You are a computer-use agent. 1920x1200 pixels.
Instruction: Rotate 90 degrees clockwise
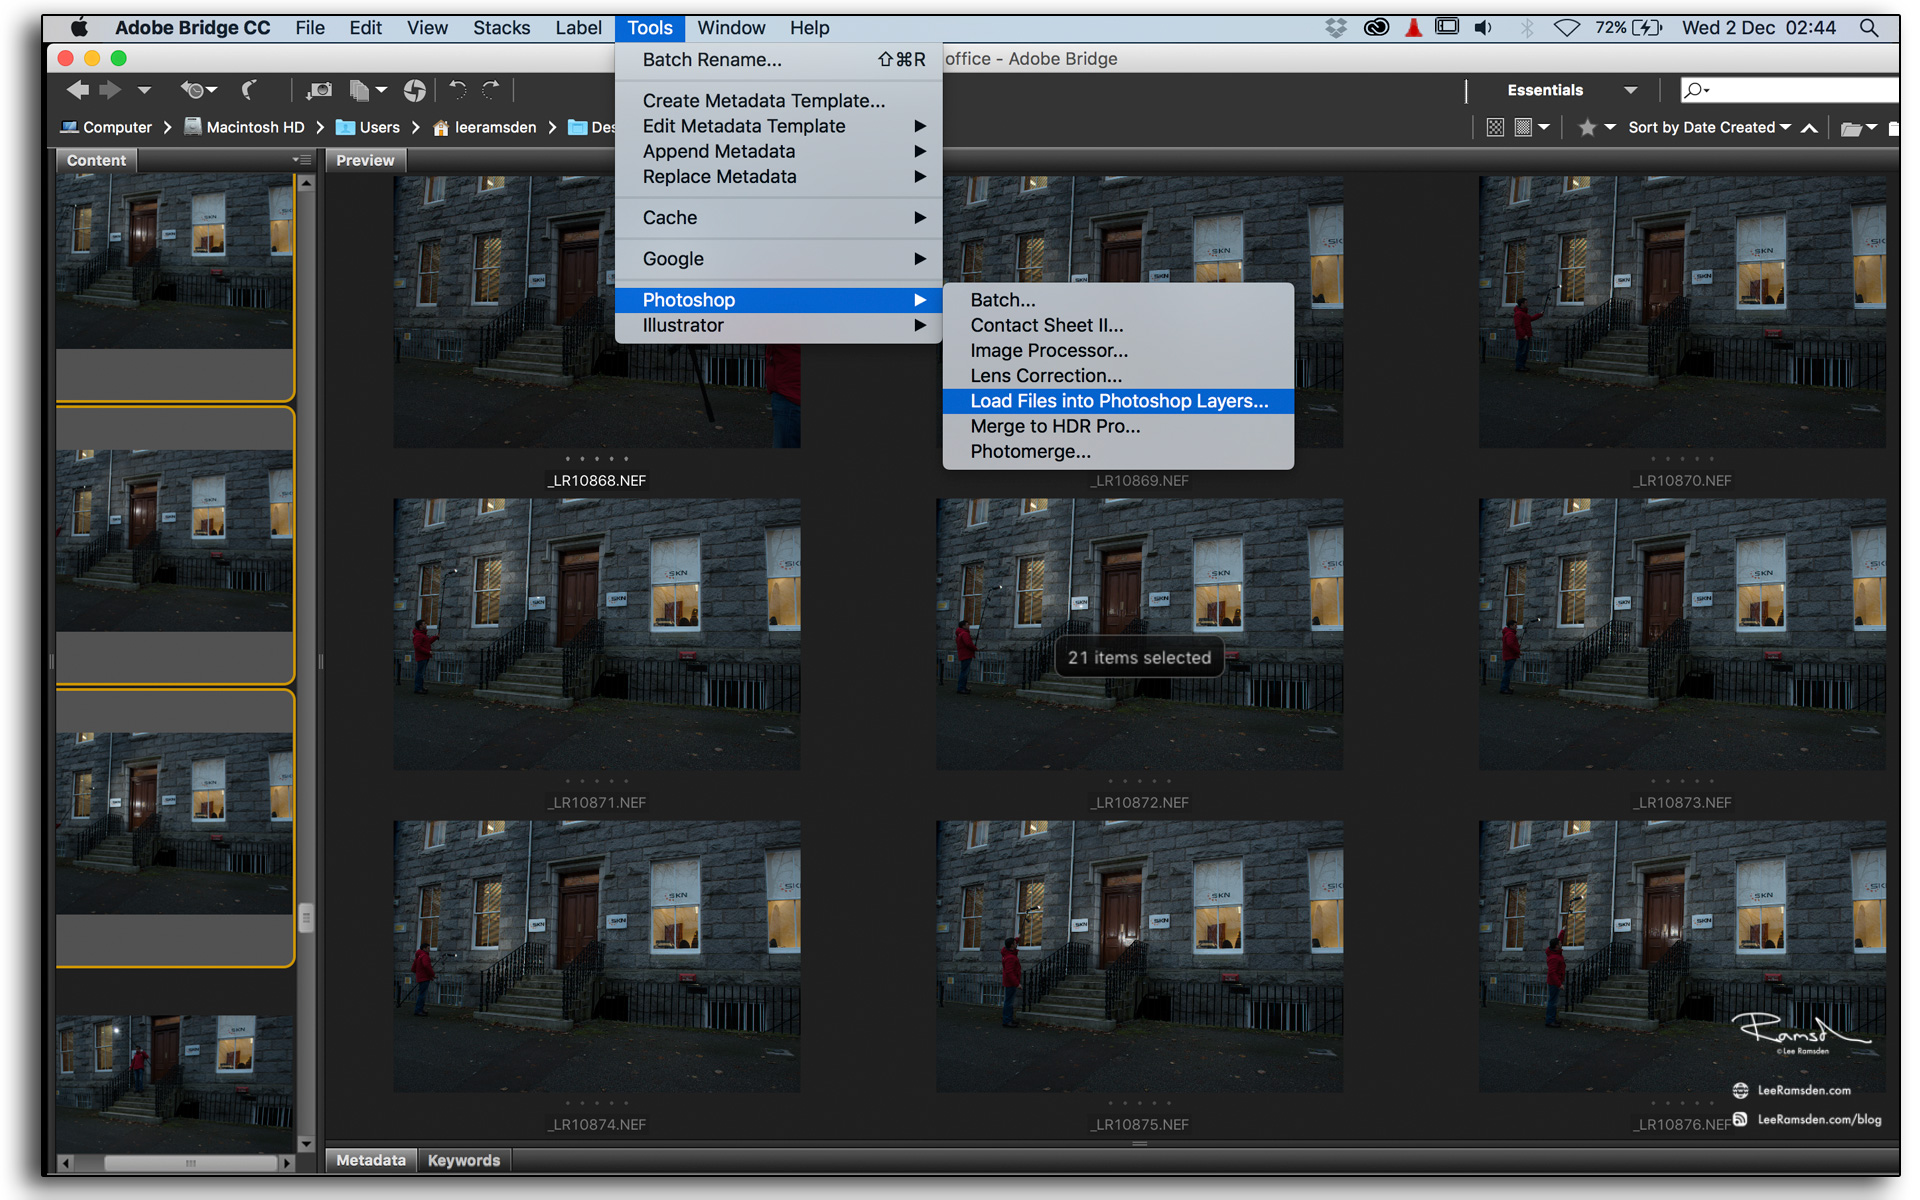coord(491,90)
